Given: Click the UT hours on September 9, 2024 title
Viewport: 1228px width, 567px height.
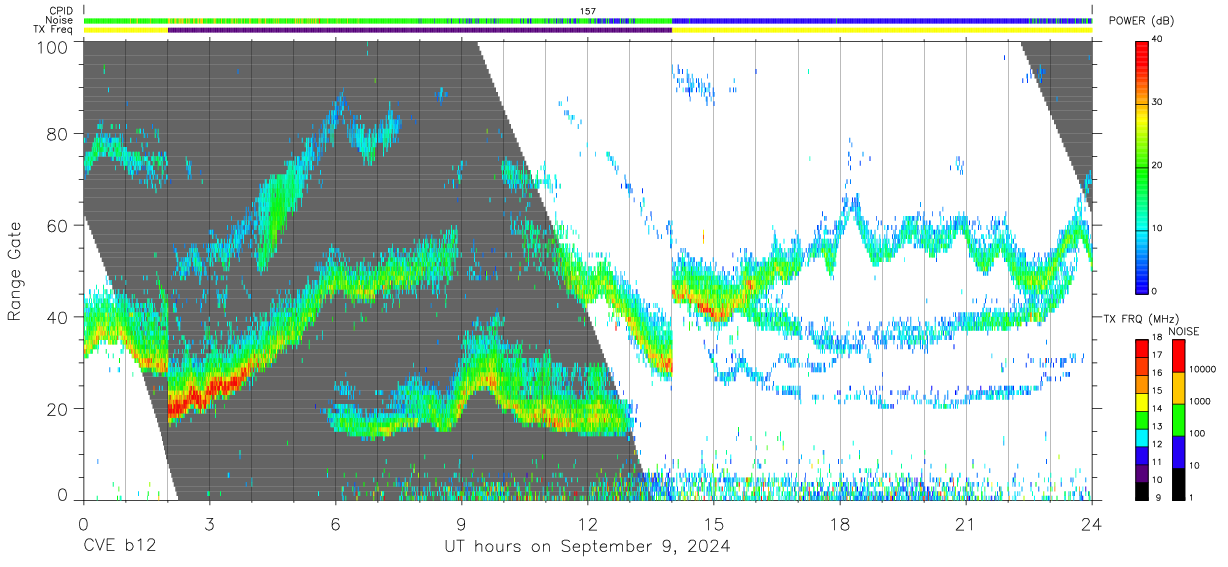Looking at the screenshot, I should click(x=587, y=547).
